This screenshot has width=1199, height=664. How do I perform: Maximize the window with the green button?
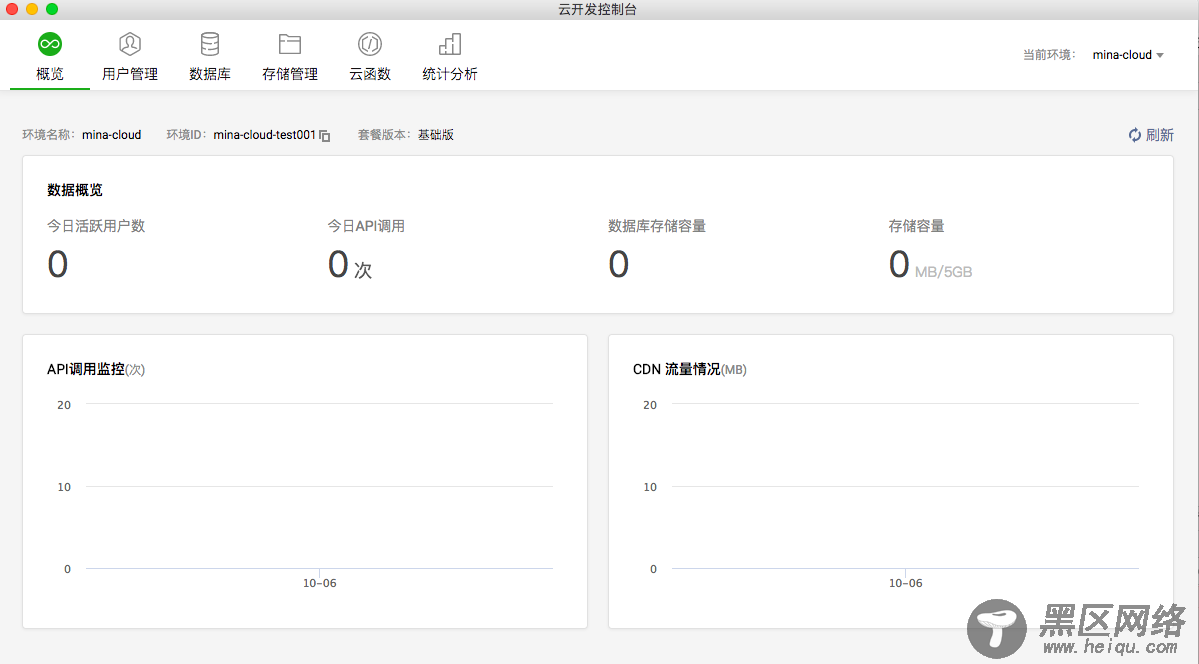[52, 9]
